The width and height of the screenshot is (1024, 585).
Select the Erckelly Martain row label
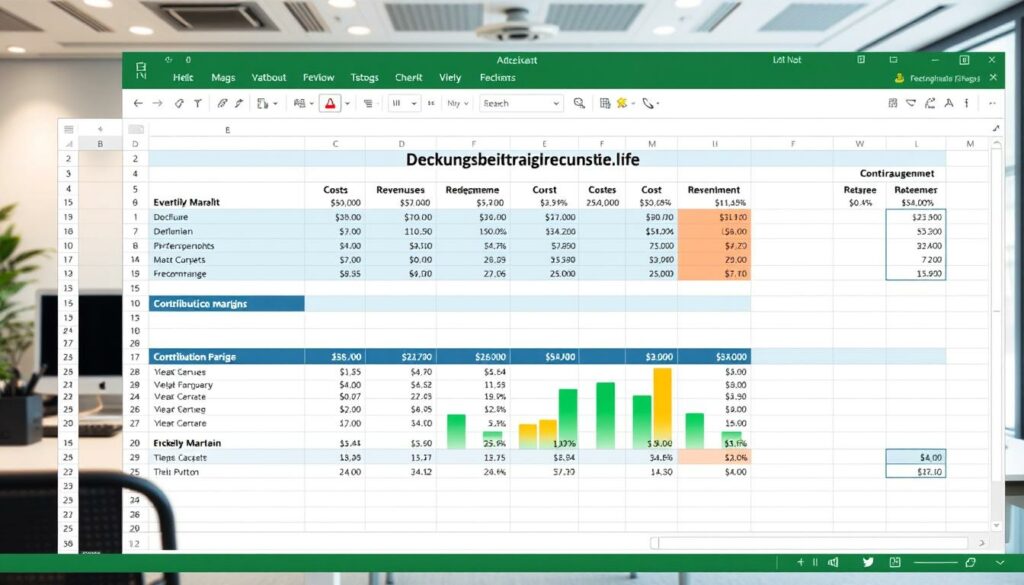187,443
